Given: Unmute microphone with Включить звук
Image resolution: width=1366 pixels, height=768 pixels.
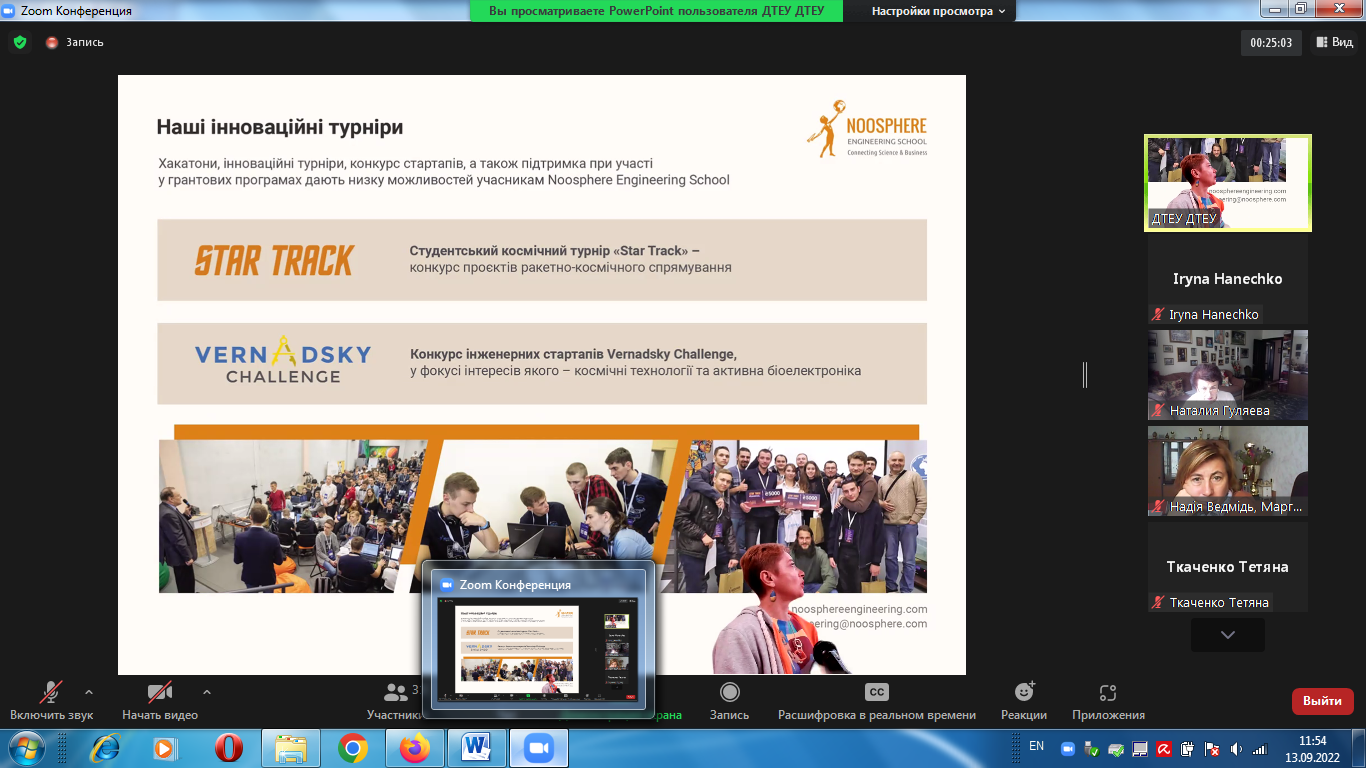Looking at the screenshot, I should point(51,700).
